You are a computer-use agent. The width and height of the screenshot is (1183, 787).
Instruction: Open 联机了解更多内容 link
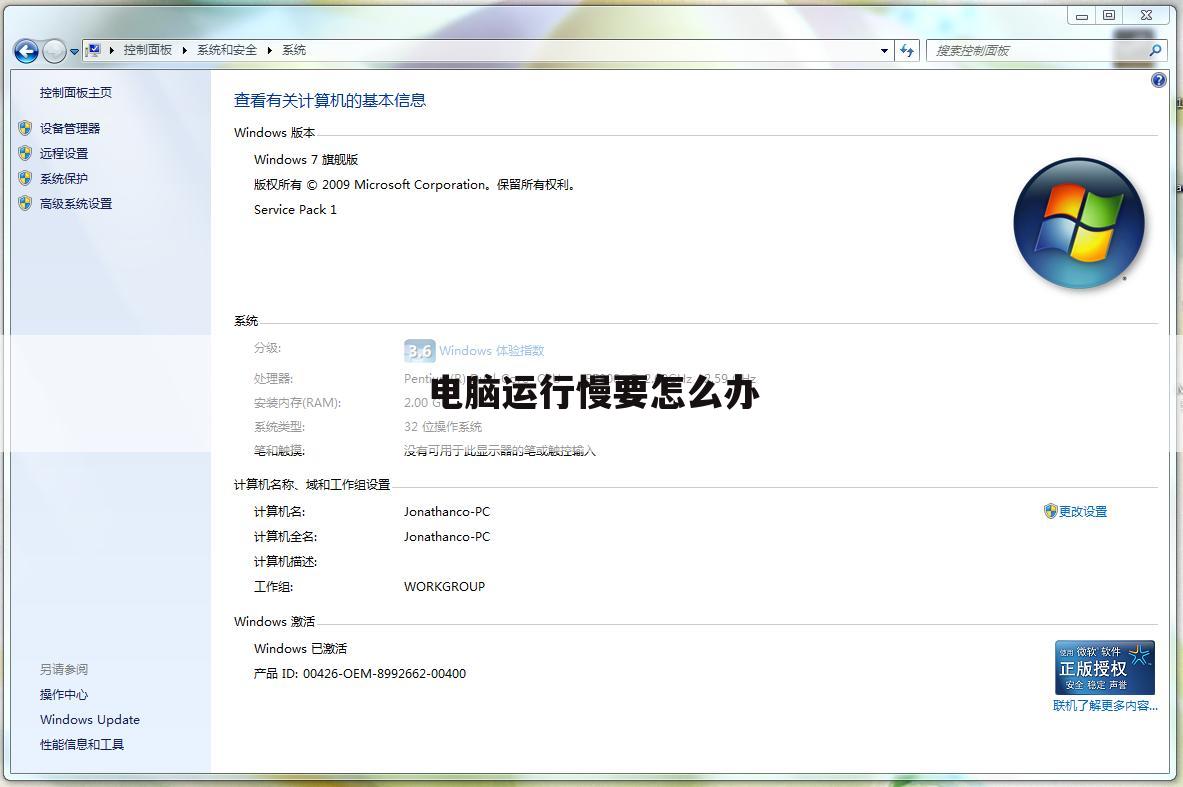[1105, 706]
